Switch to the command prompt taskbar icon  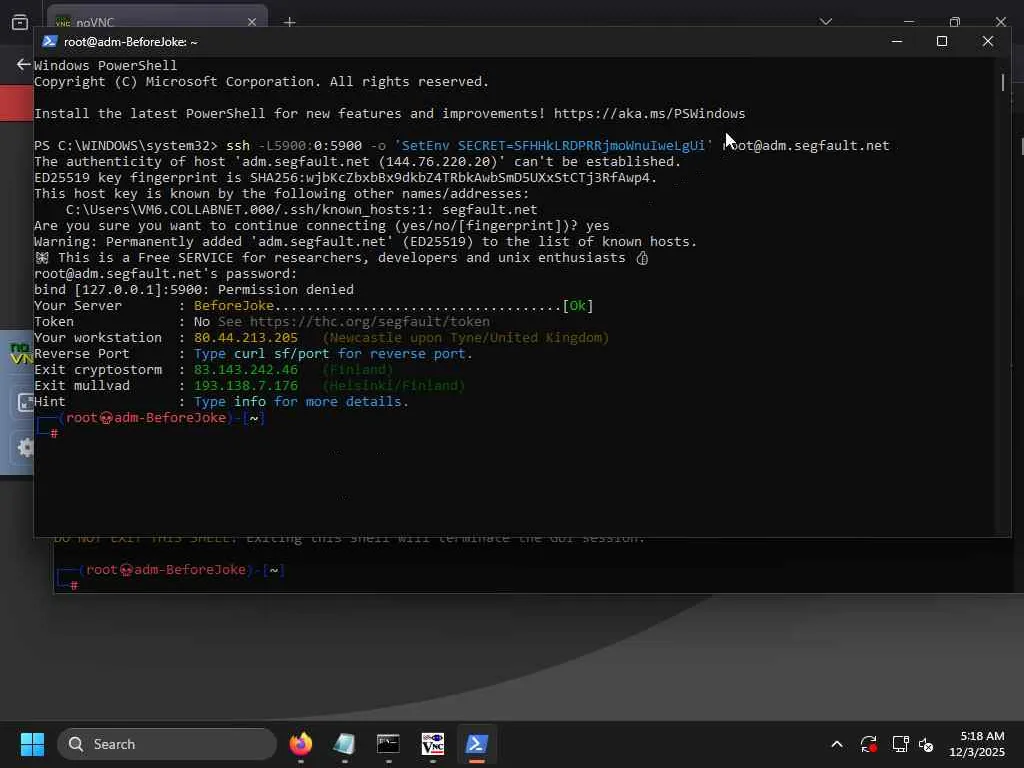pyautogui.click(x=389, y=744)
